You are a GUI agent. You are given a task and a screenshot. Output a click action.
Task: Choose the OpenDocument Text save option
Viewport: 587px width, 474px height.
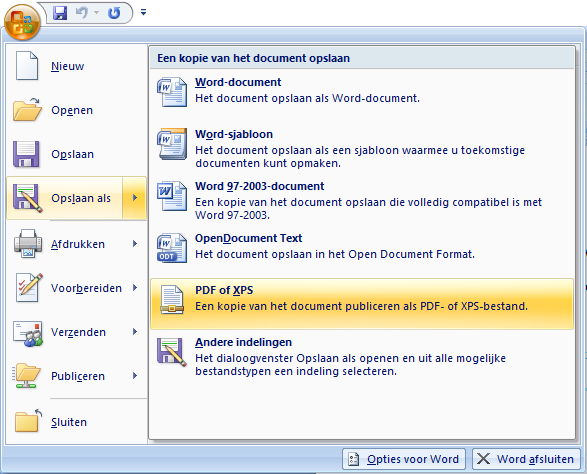point(249,238)
